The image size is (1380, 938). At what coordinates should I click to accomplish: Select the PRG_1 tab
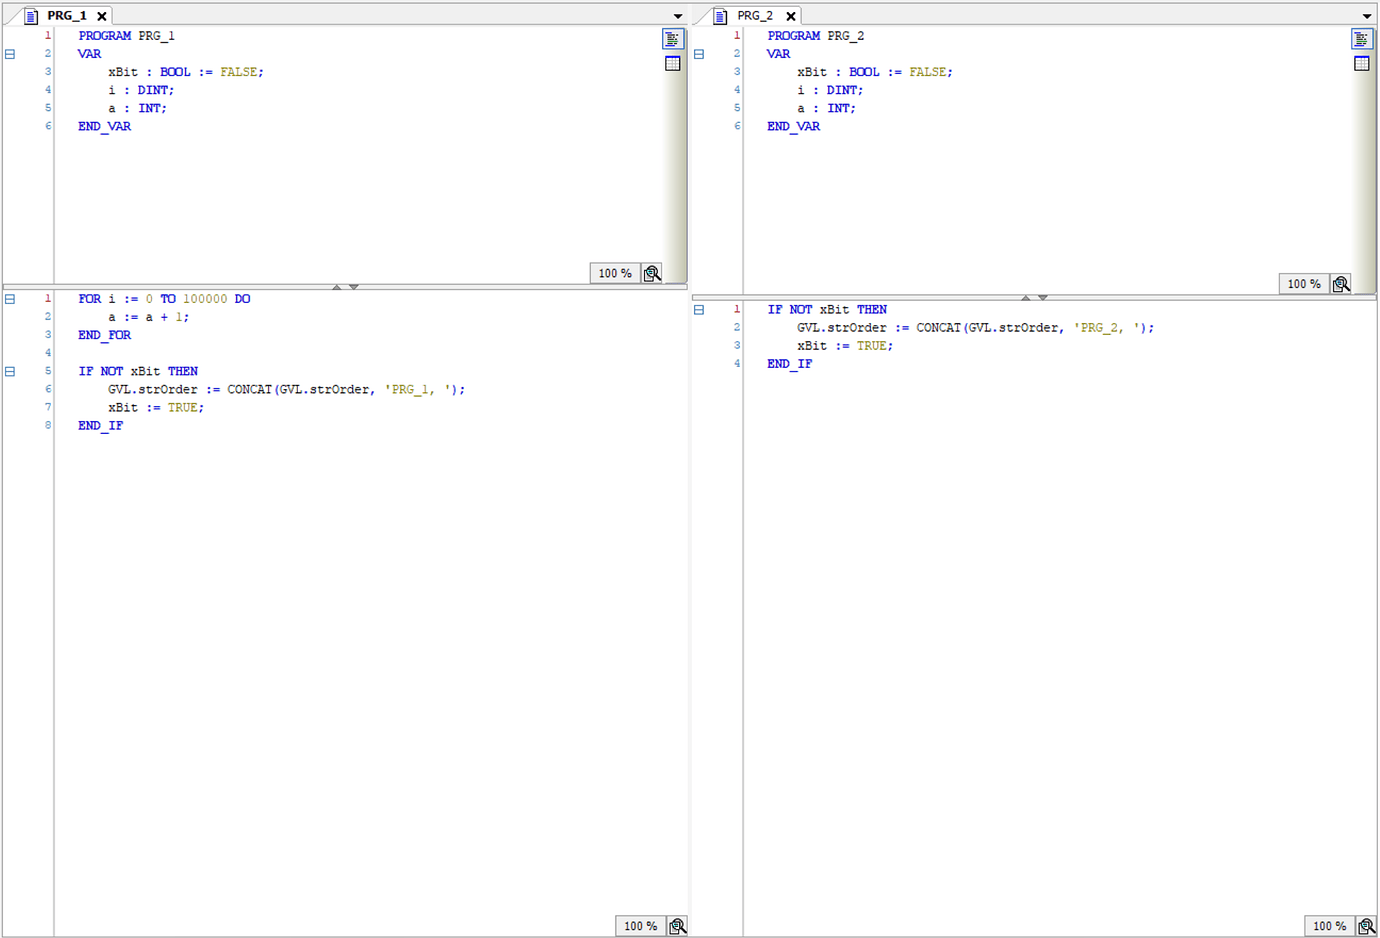click(66, 16)
